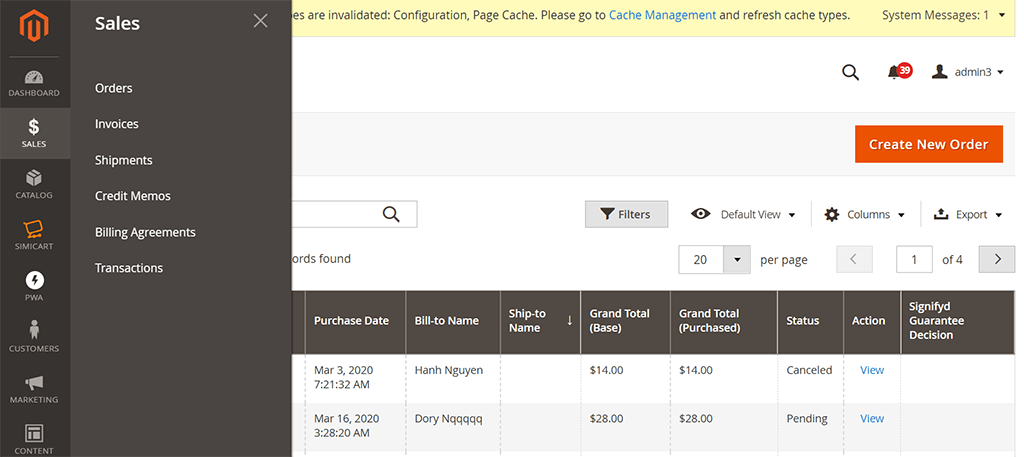The image size is (1024, 457).
Task: Close the Sales submenu panel
Action: pos(260,21)
